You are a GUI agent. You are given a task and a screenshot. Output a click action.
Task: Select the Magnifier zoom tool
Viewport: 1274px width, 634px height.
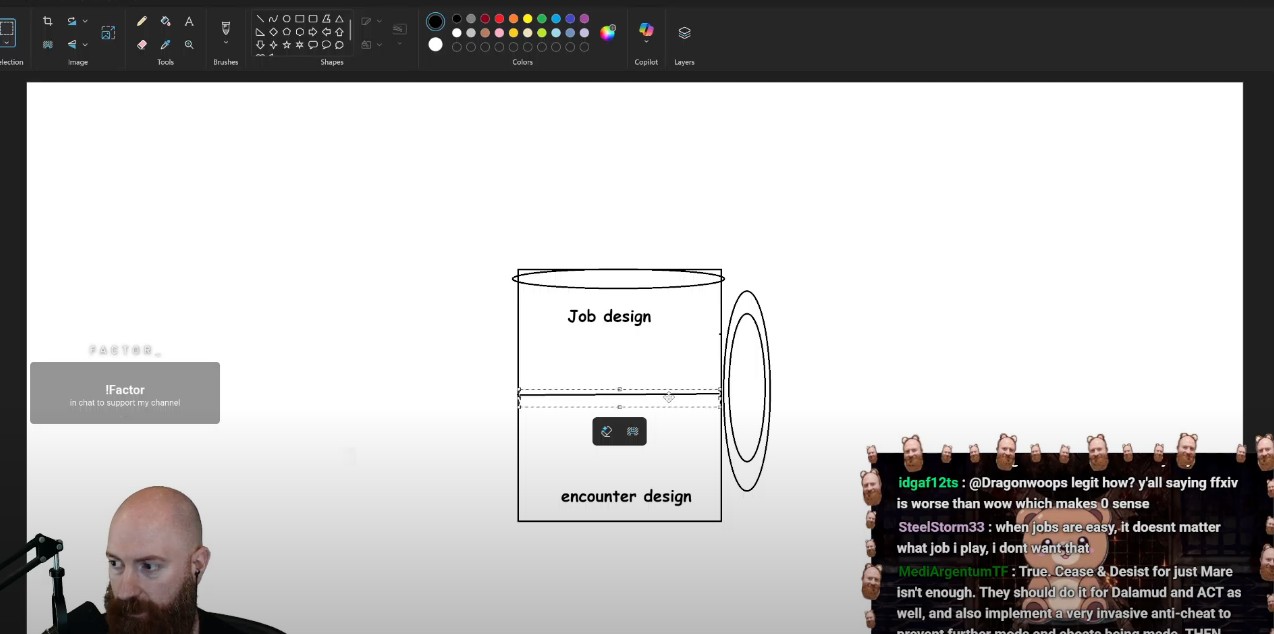pos(189,44)
